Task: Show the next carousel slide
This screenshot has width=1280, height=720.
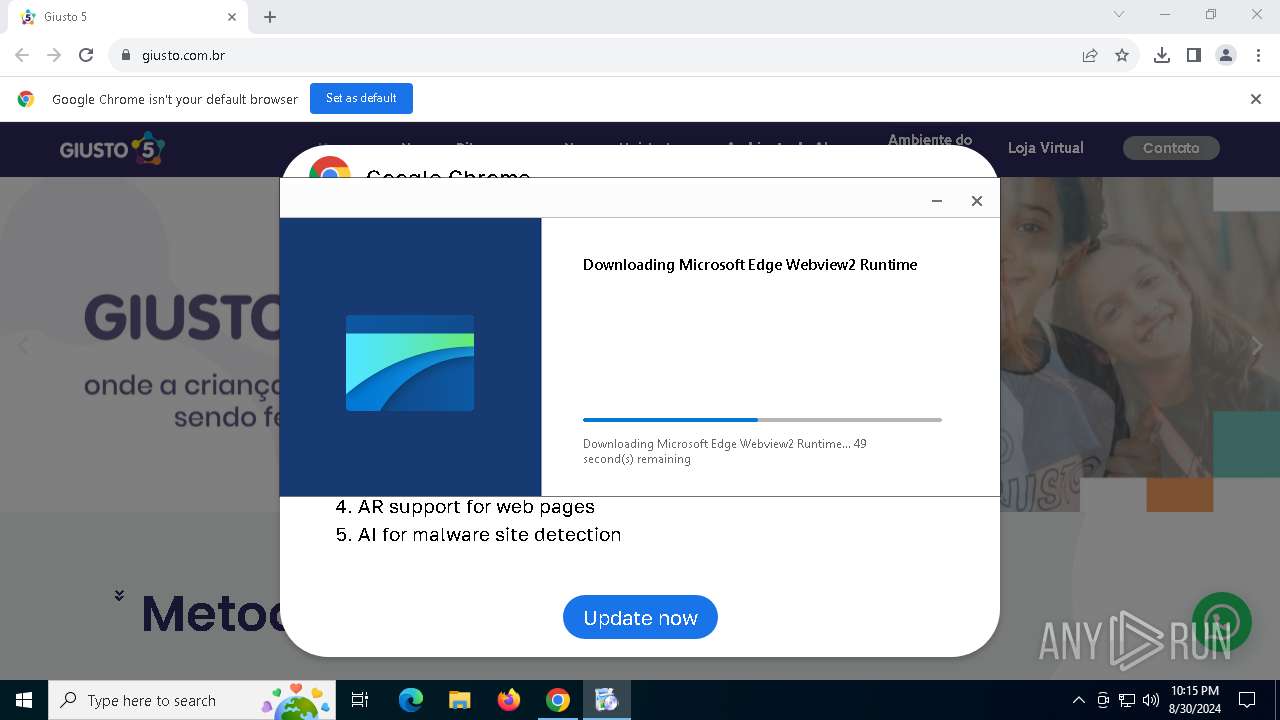Action: coord(1257,346)
